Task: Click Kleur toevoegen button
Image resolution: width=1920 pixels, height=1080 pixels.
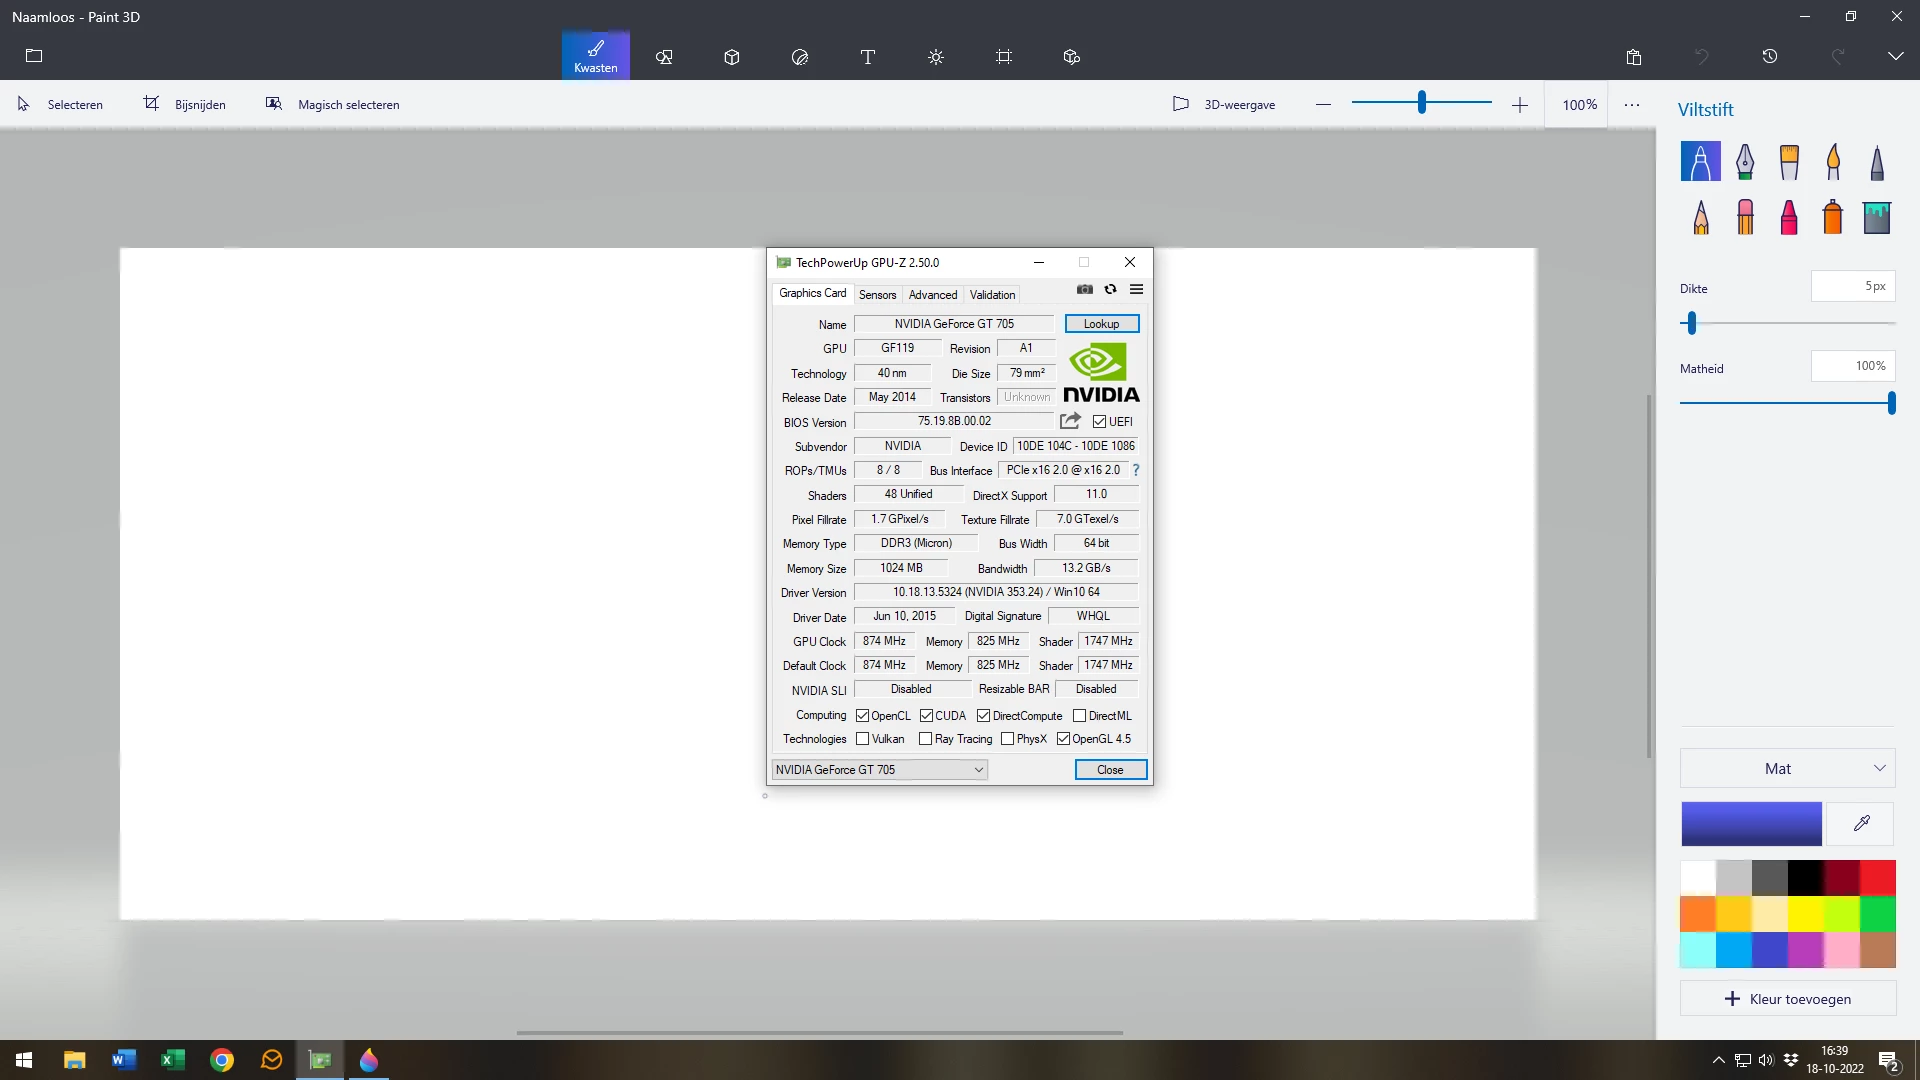Action: coord(1788,999)
